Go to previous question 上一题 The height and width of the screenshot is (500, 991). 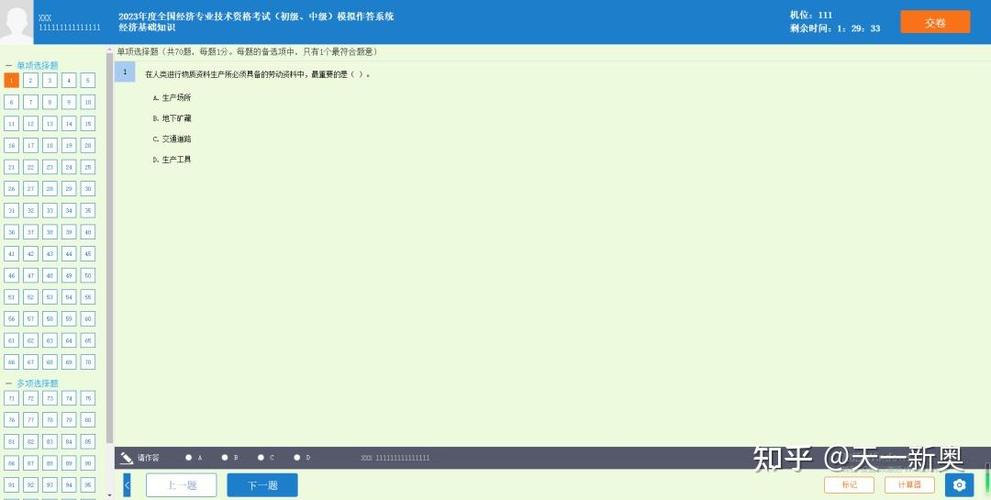click(x=181, y=485)
